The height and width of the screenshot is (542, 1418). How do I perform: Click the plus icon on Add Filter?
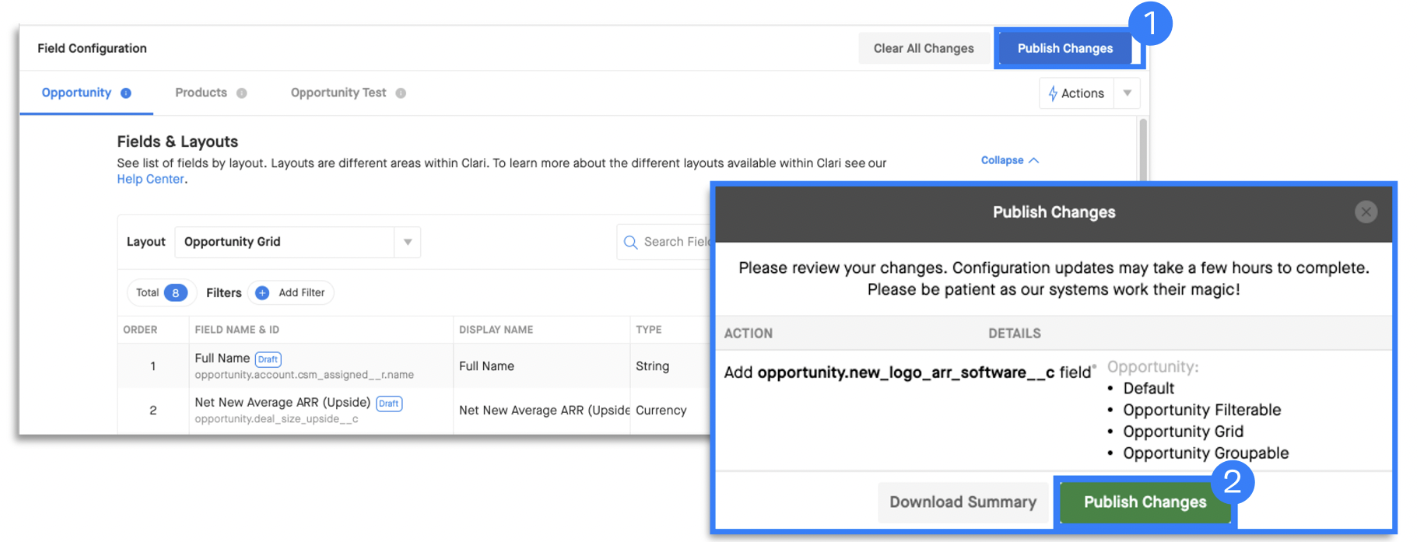[262, 293]
